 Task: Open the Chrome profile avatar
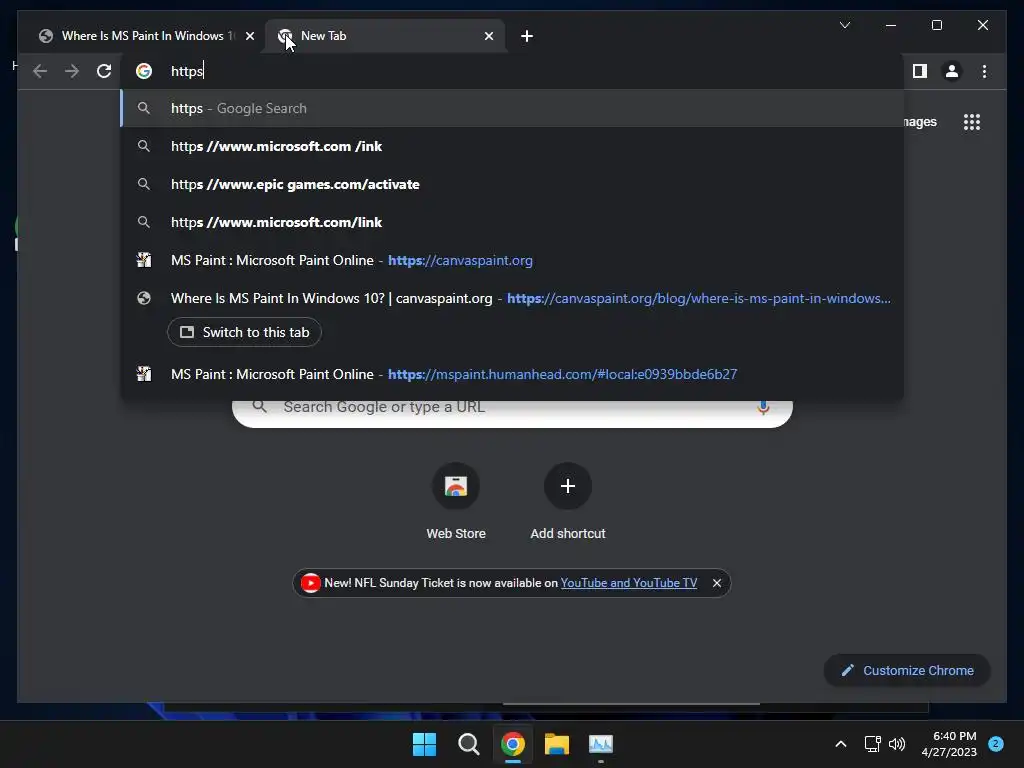point(952,71)
